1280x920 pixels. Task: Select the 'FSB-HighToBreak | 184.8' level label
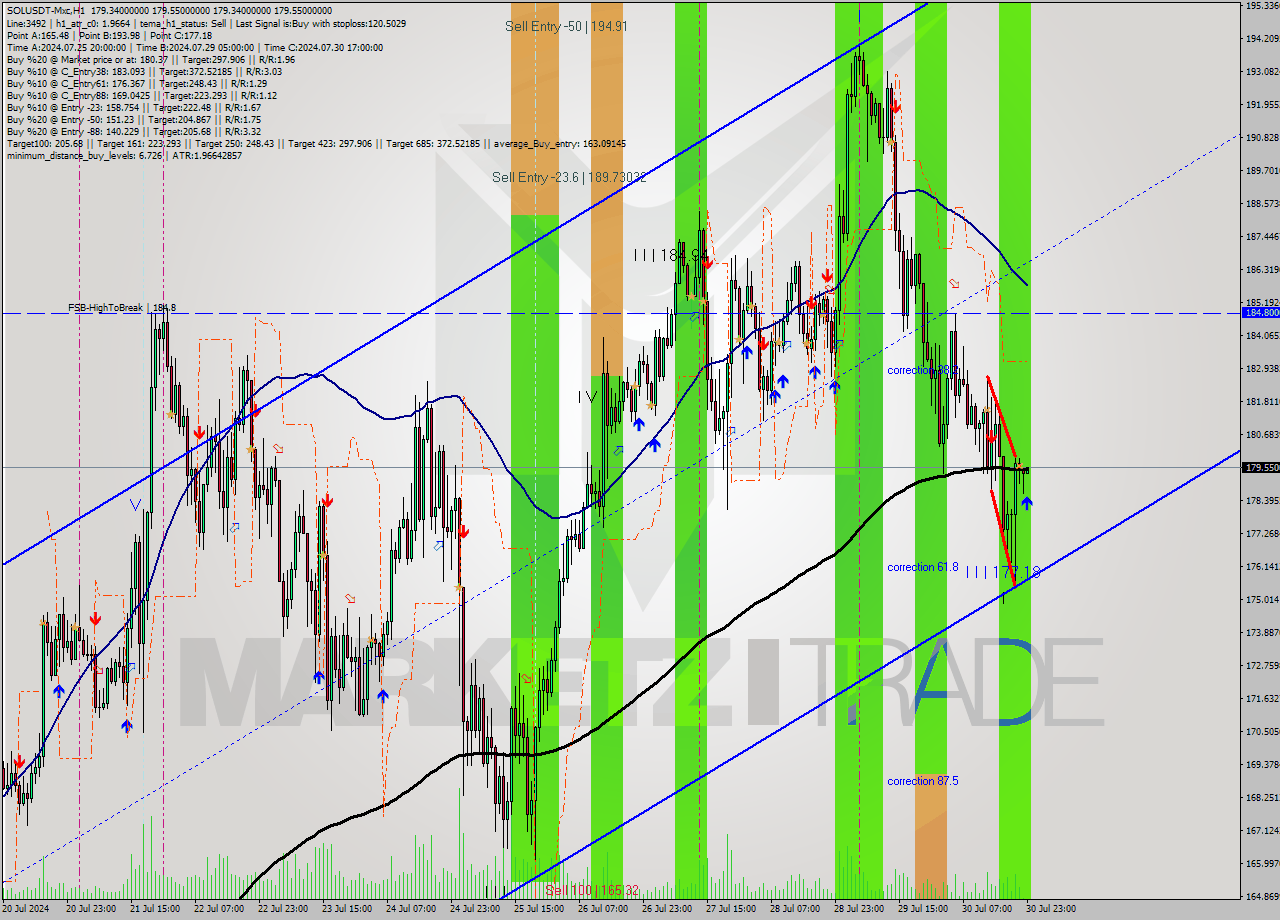click(x=122, y=307)
